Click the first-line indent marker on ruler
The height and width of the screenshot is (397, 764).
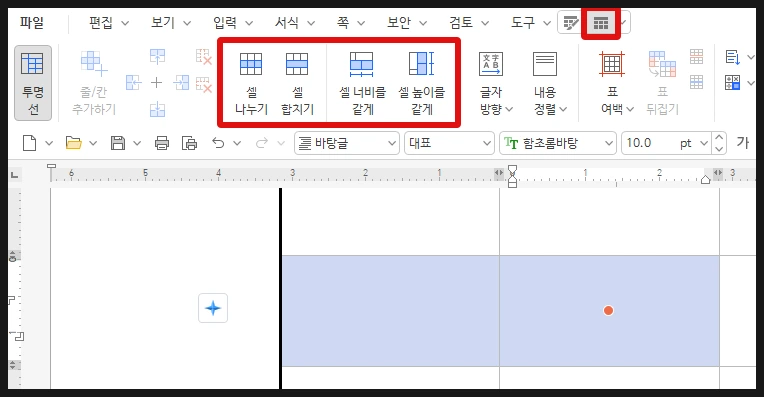(x=512, y=170)
